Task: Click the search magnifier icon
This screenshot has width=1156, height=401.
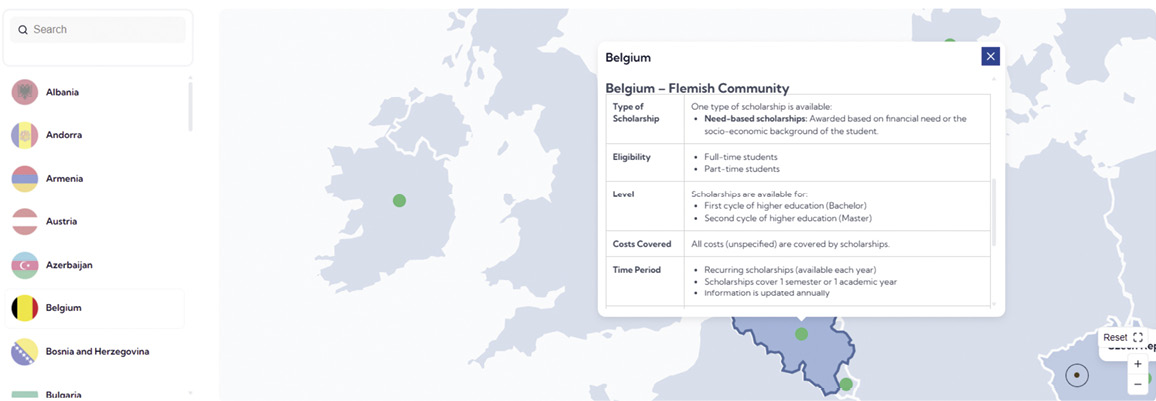Action: (x=23, y=30)
